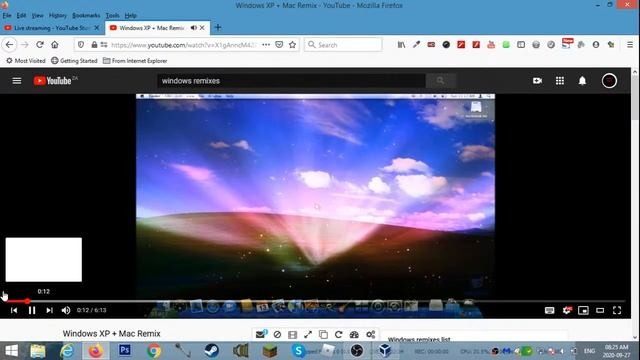640x360 pixels.
Task: Pause the YouTube video
Action: pos(32,311)
